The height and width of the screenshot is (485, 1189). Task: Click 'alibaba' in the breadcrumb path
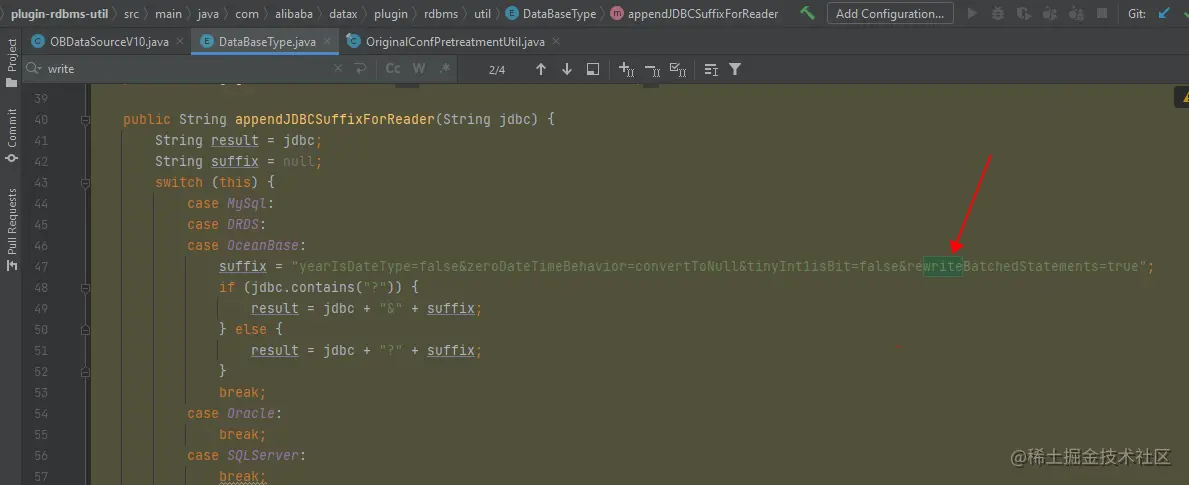coord(292,14)
